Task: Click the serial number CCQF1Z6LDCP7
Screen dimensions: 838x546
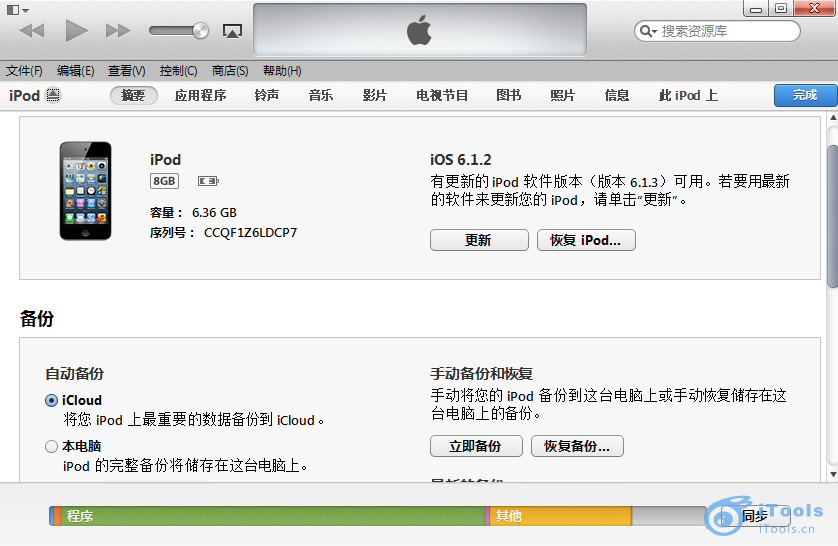Action: click(x=250, y=233)
